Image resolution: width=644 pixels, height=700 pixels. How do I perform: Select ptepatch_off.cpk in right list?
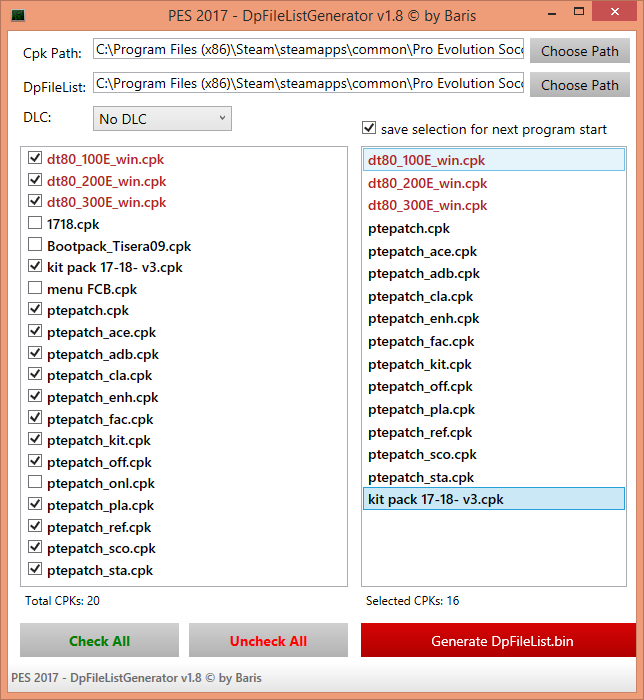coord(494,386)
